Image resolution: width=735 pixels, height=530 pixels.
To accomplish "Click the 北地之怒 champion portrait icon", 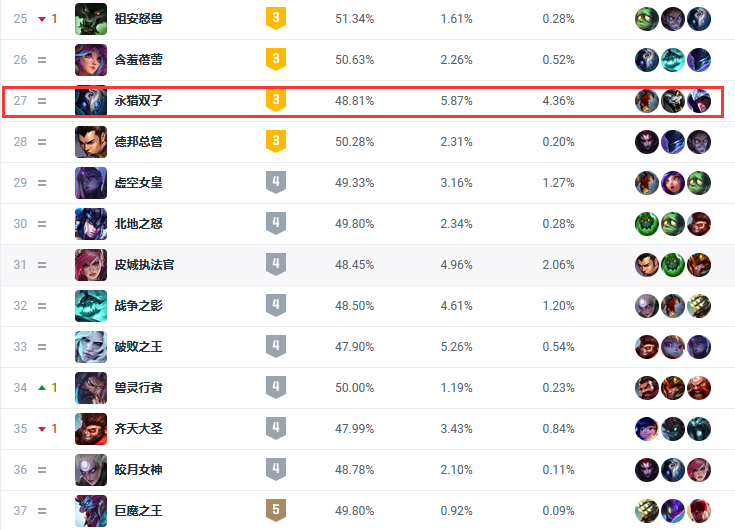I will click(x=91, y=224).
